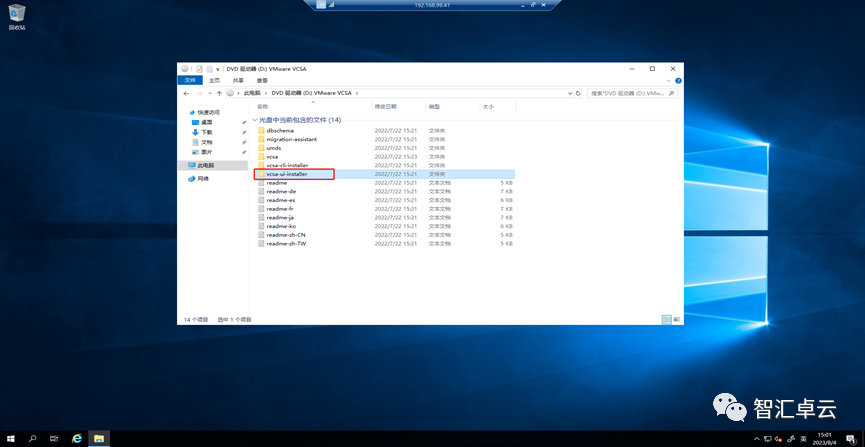Switch to details view icon
Viewport: 865px width, 447px height.
point(666,319)
